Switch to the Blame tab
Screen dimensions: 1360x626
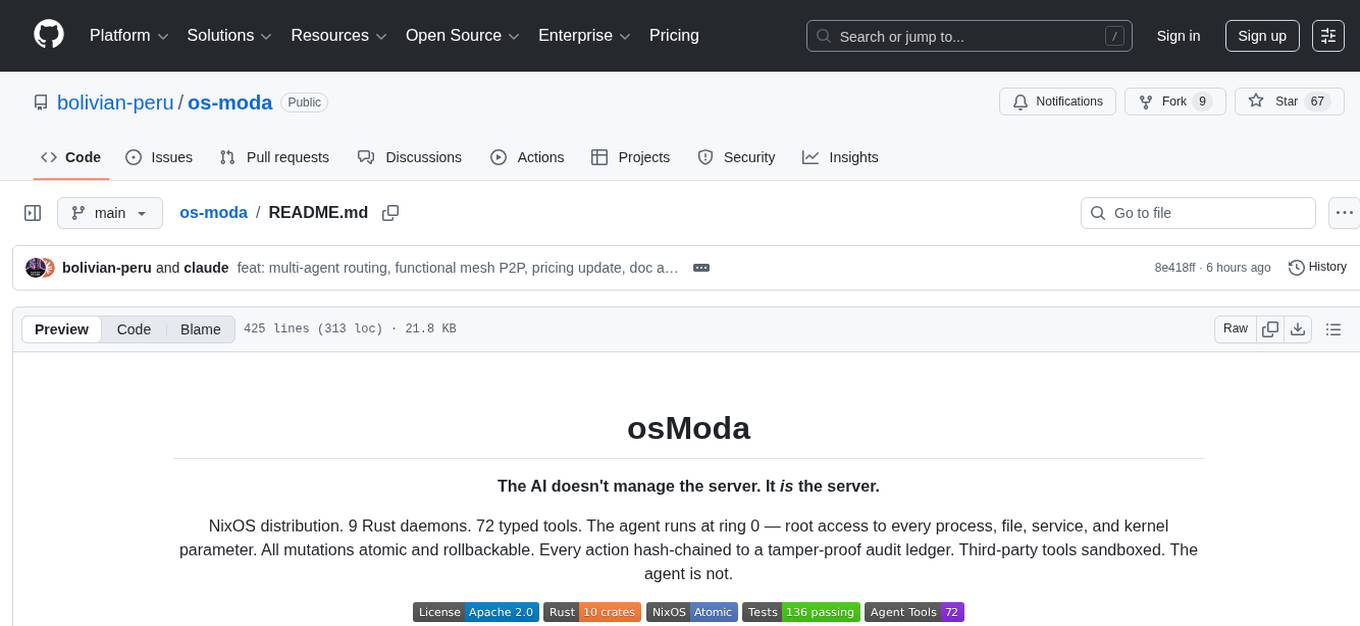tap(200, 328)
